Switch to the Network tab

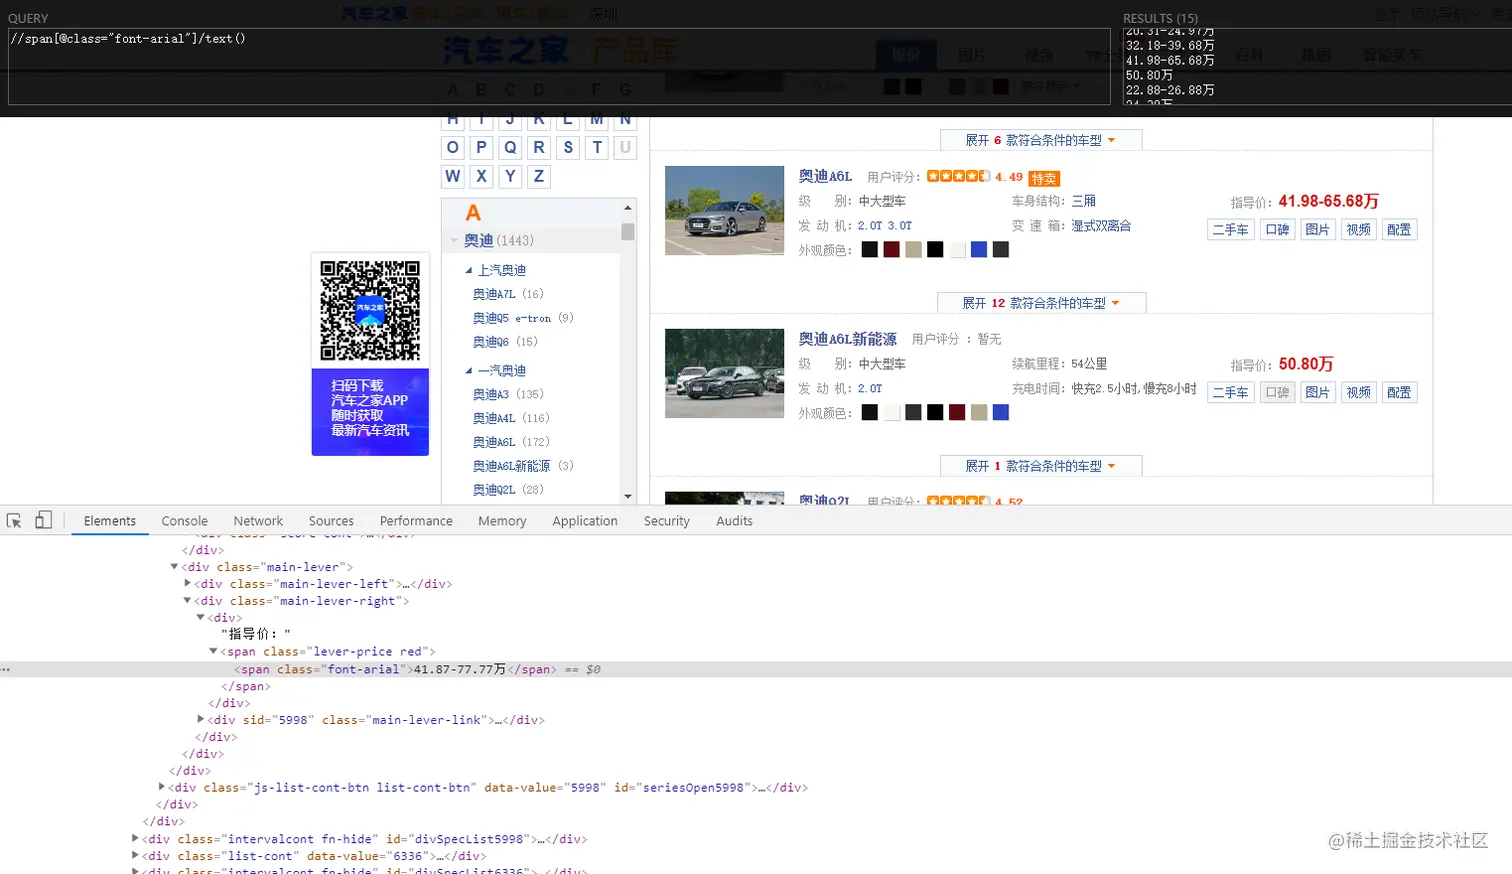258,521
